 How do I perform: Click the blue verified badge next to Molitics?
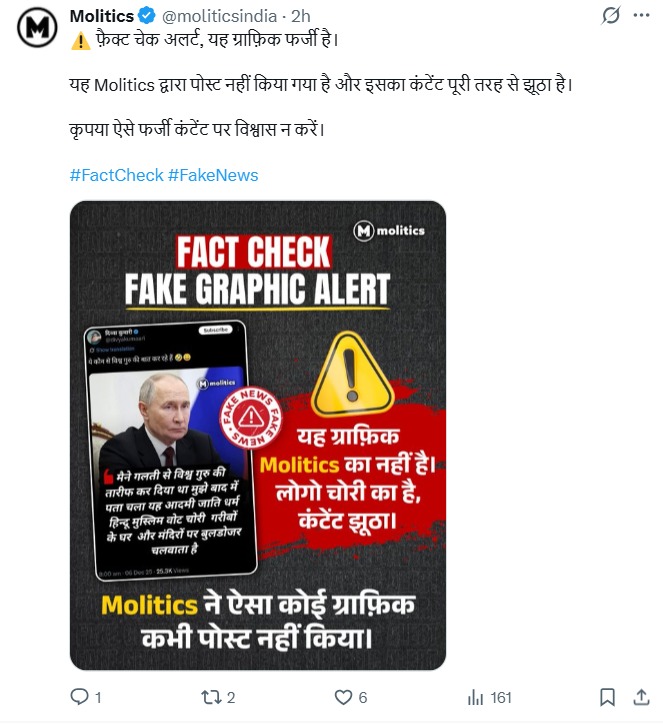pyautogui.click(x=147, y=16)
